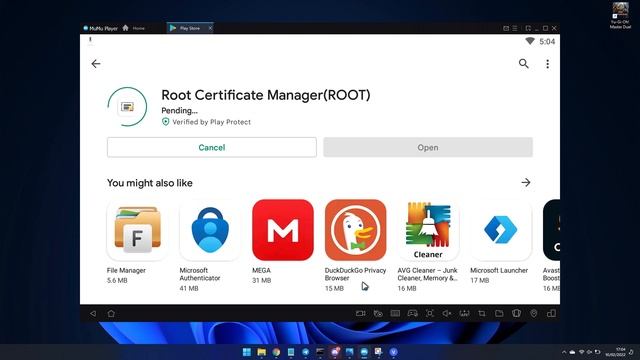This screenshot has height=360, width=640.
Task: Click the multi-window icon in MuMu
Action: [551, 313]
